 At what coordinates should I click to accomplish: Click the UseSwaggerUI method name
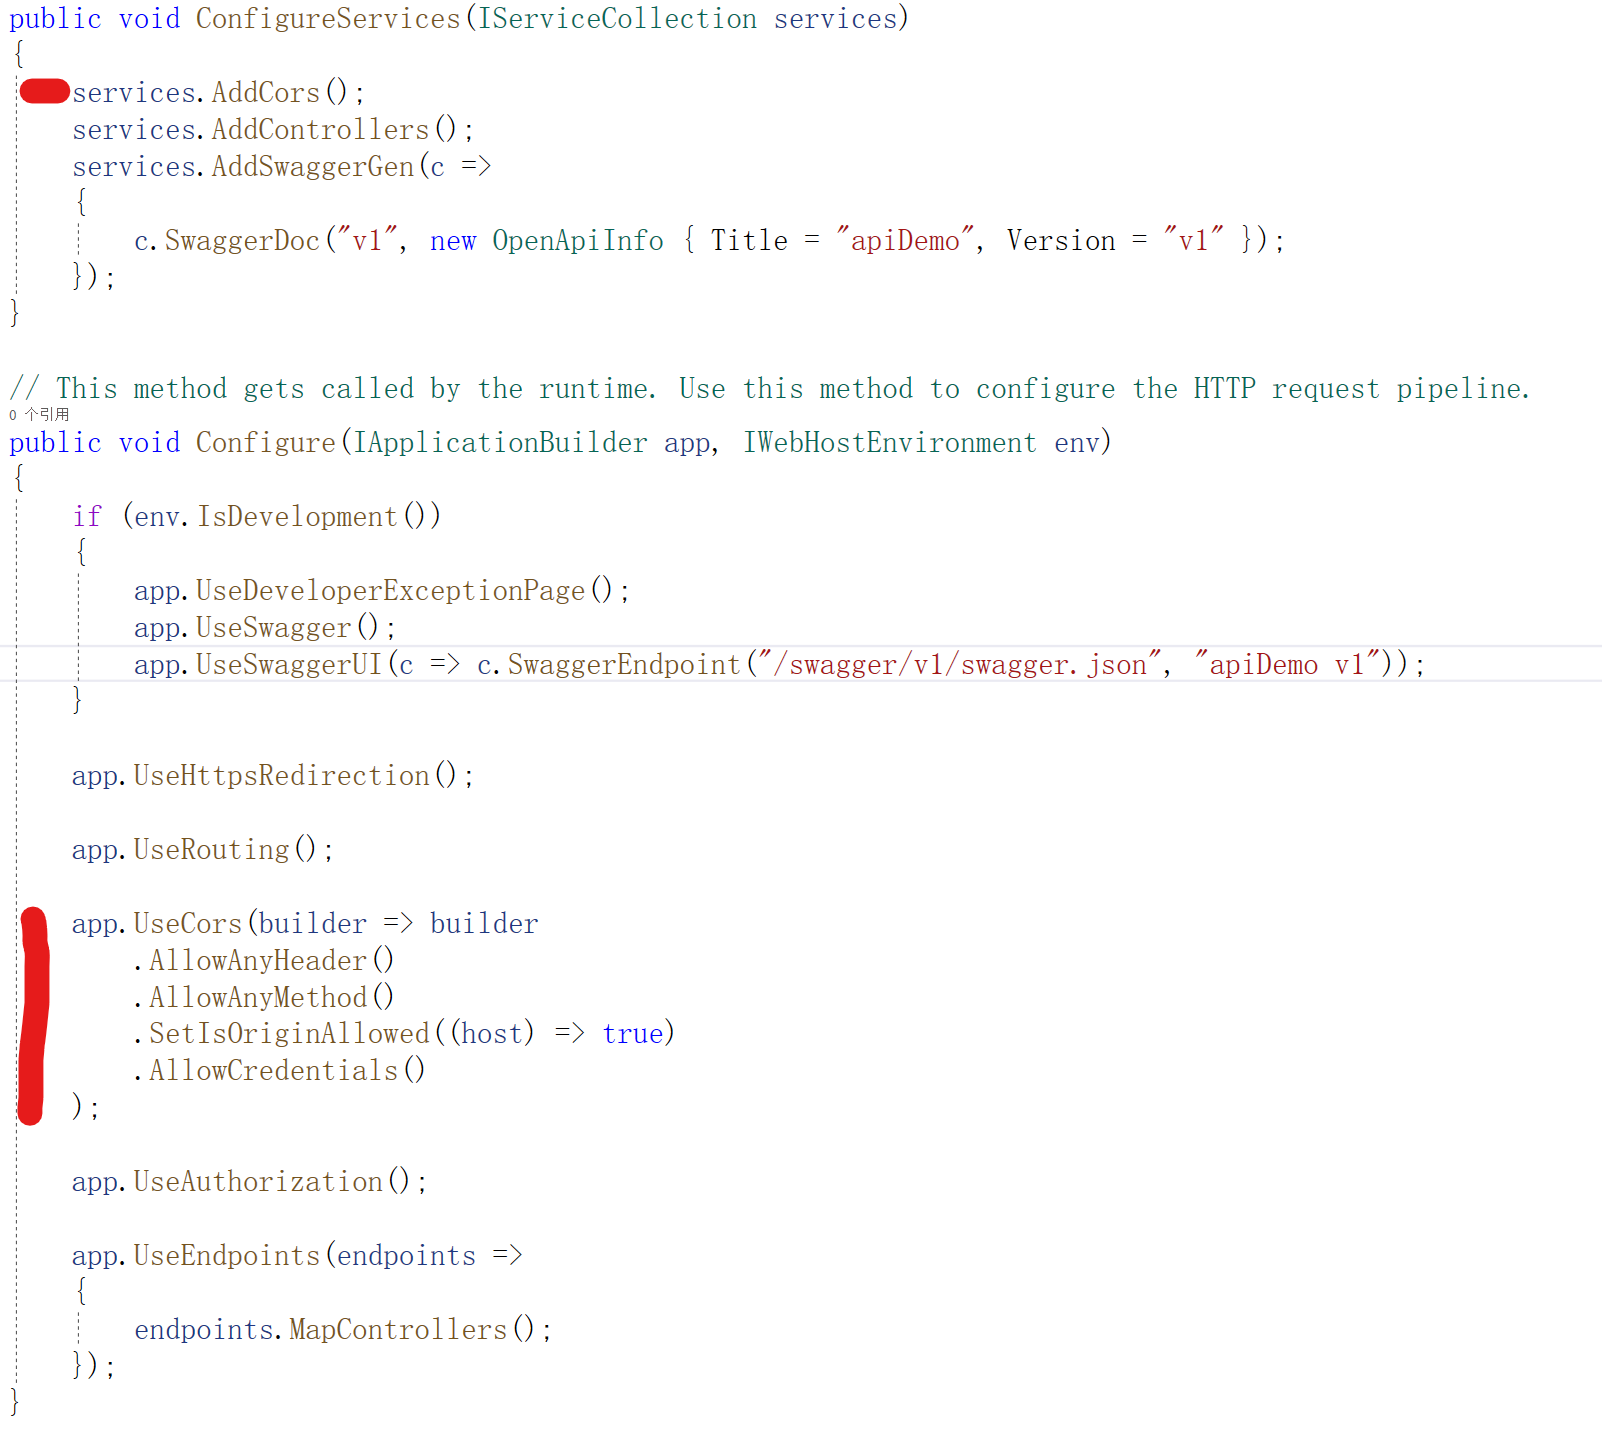click(x=289, y=664)
